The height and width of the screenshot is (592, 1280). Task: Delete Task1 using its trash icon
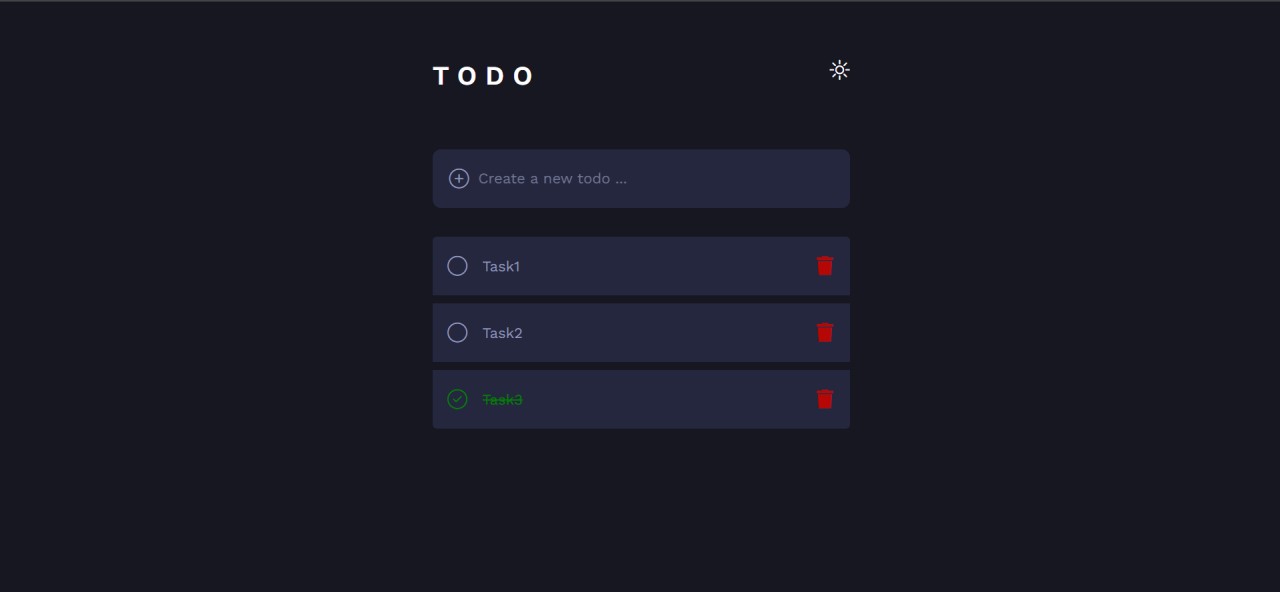click(825, 266)
